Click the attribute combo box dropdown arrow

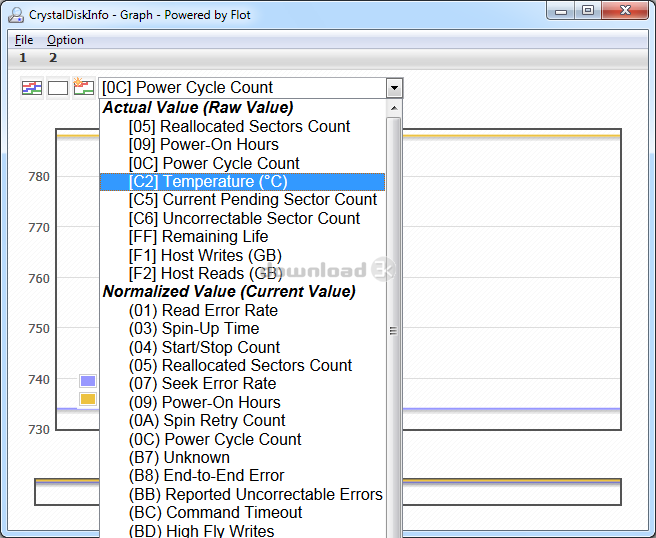pos(394,88)
